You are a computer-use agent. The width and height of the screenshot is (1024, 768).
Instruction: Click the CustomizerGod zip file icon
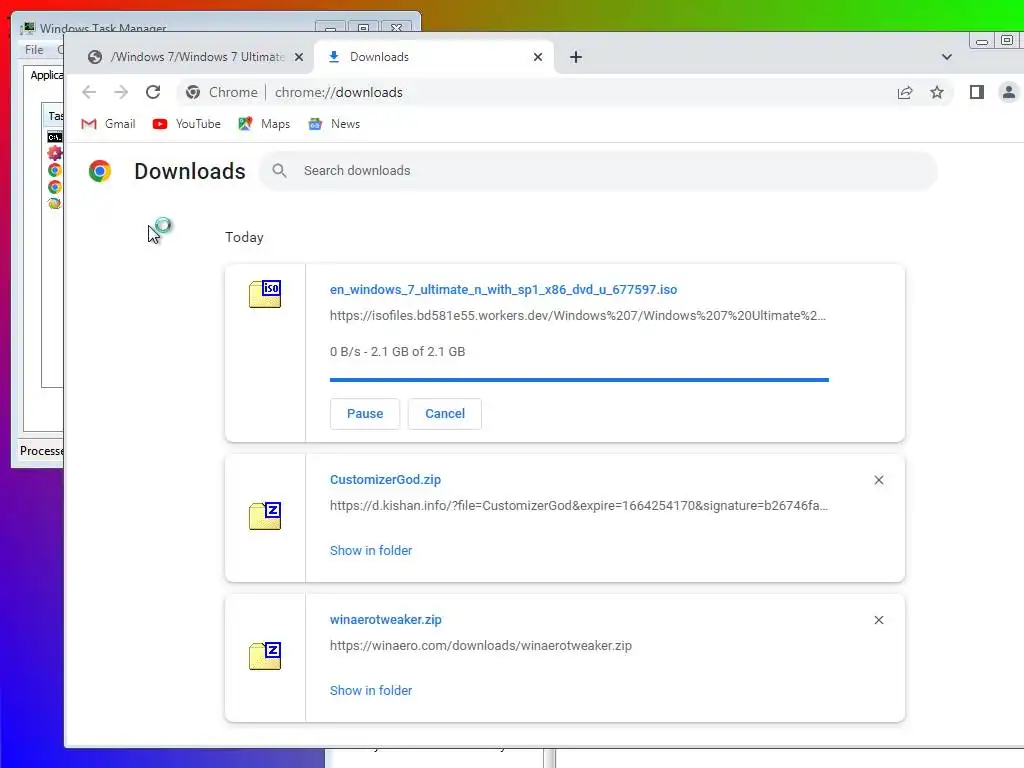click(264, 516)
